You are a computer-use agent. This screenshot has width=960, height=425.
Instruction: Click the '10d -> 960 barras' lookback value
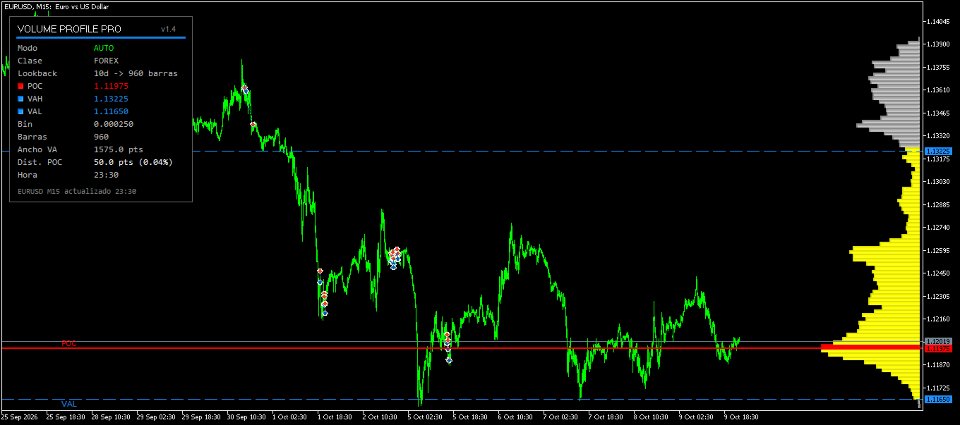[x=135, y=73]
